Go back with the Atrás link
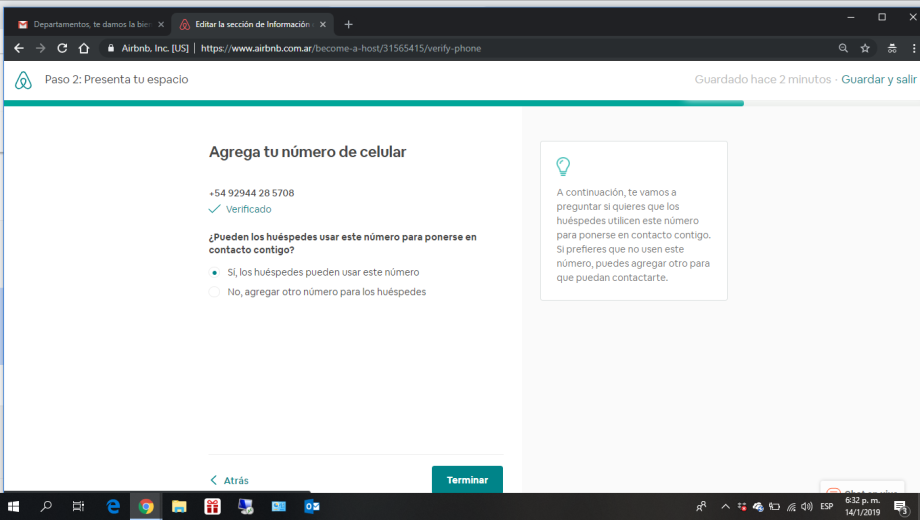This screenshot has width=920, height=520. pos(230,480)
